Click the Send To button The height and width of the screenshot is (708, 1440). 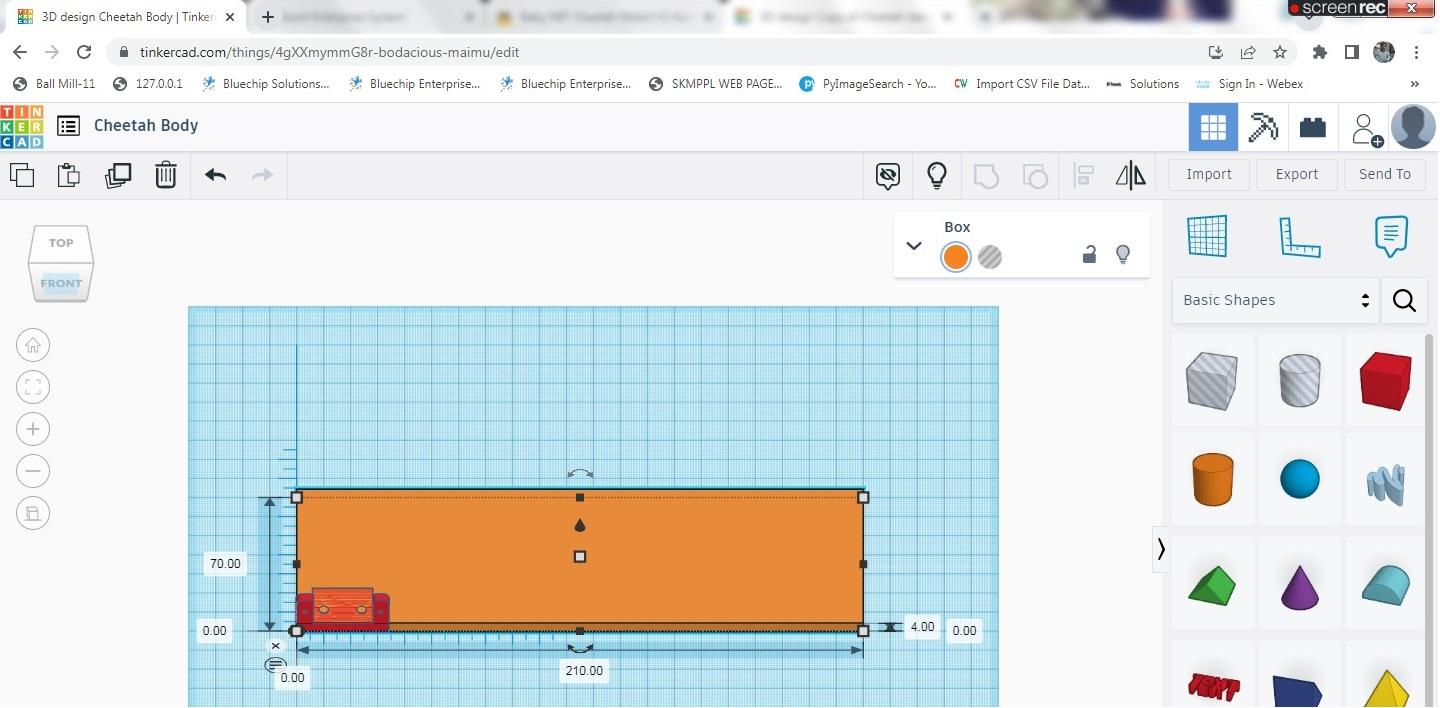pyautogui.click(x=1385, y=174)
